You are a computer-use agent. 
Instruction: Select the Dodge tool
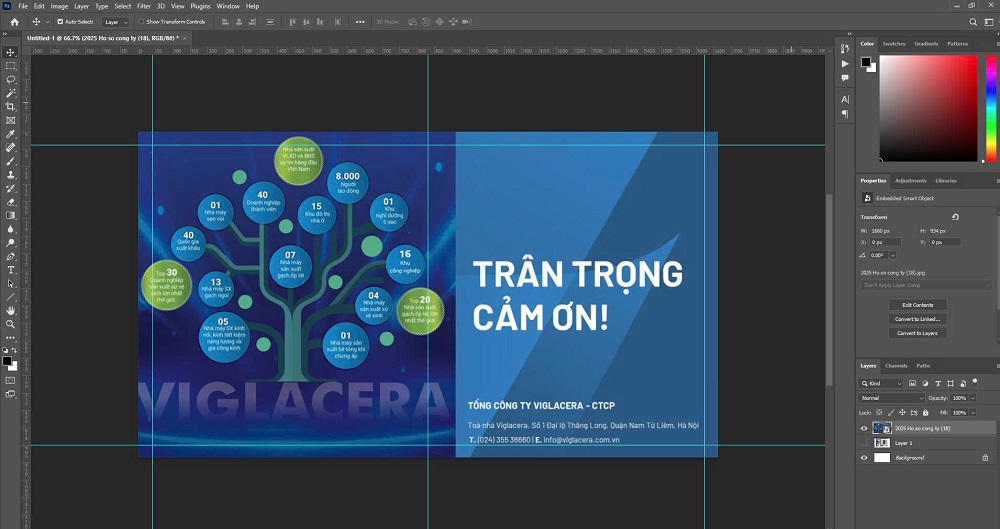pyautogui.click(x=10, y=242)
